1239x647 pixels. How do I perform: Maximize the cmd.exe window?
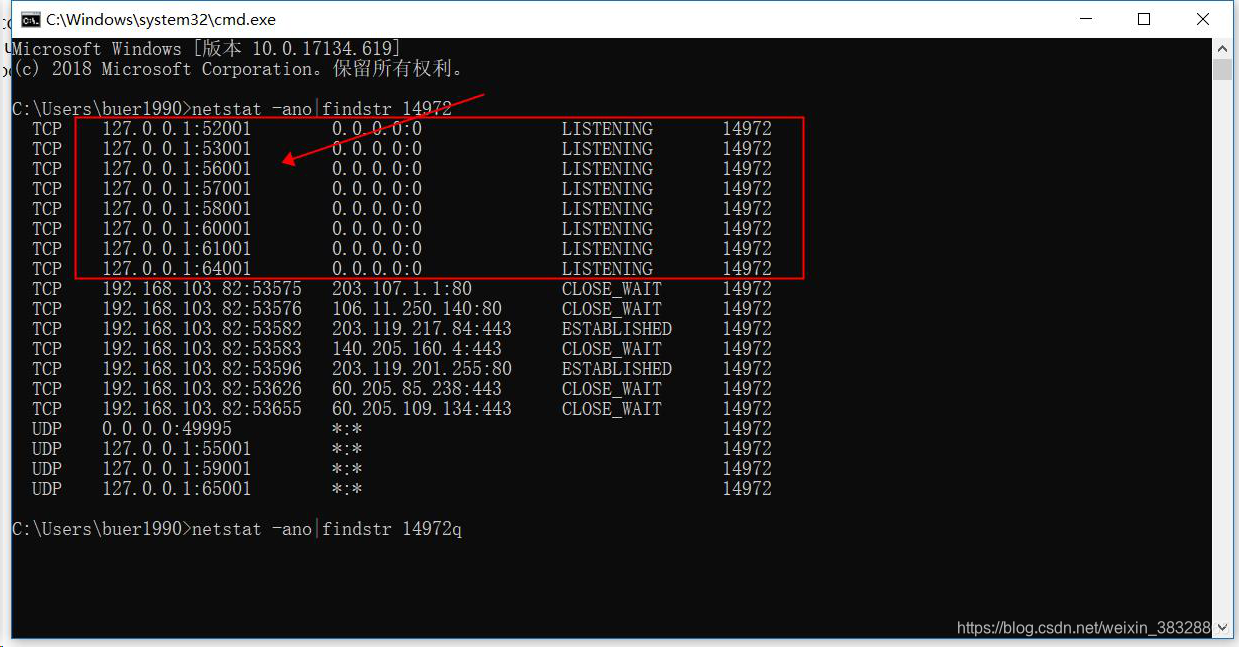(x=1144, y=19)
